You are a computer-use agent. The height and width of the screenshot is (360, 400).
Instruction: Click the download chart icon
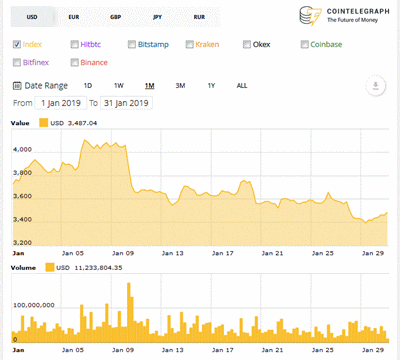[376, 86]
